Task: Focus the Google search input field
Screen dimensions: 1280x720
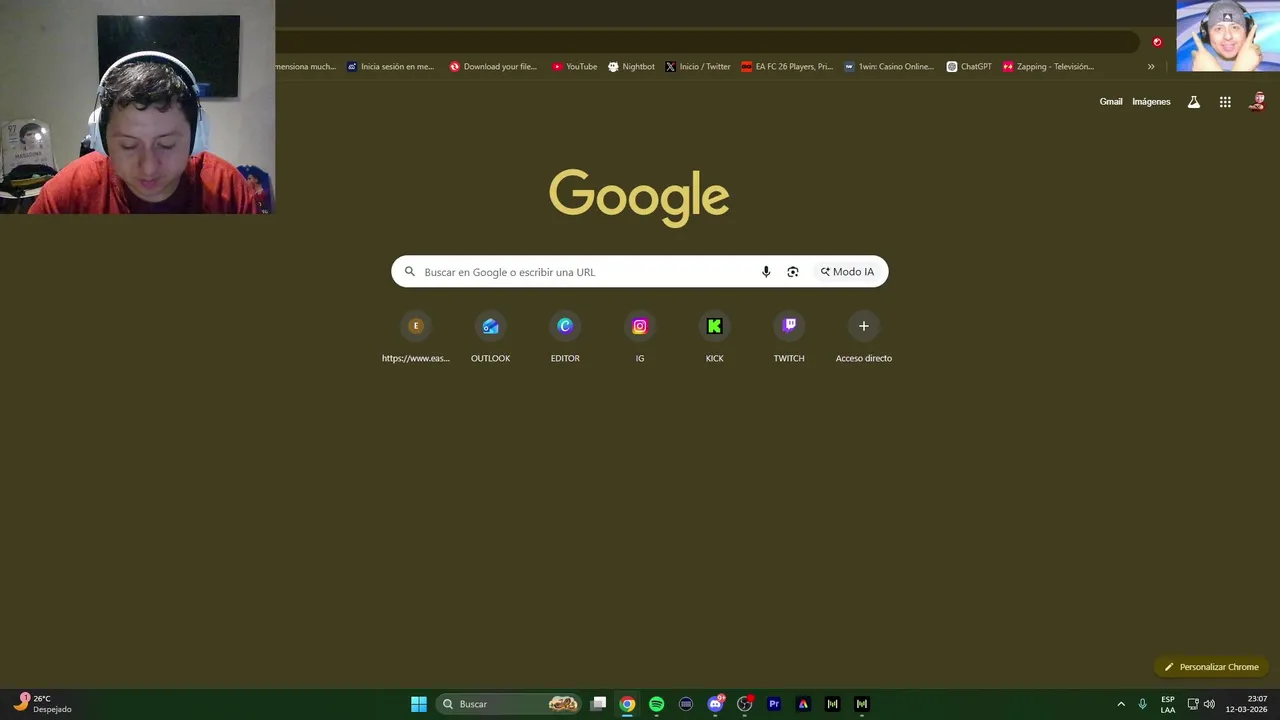Action: (588, 272)
